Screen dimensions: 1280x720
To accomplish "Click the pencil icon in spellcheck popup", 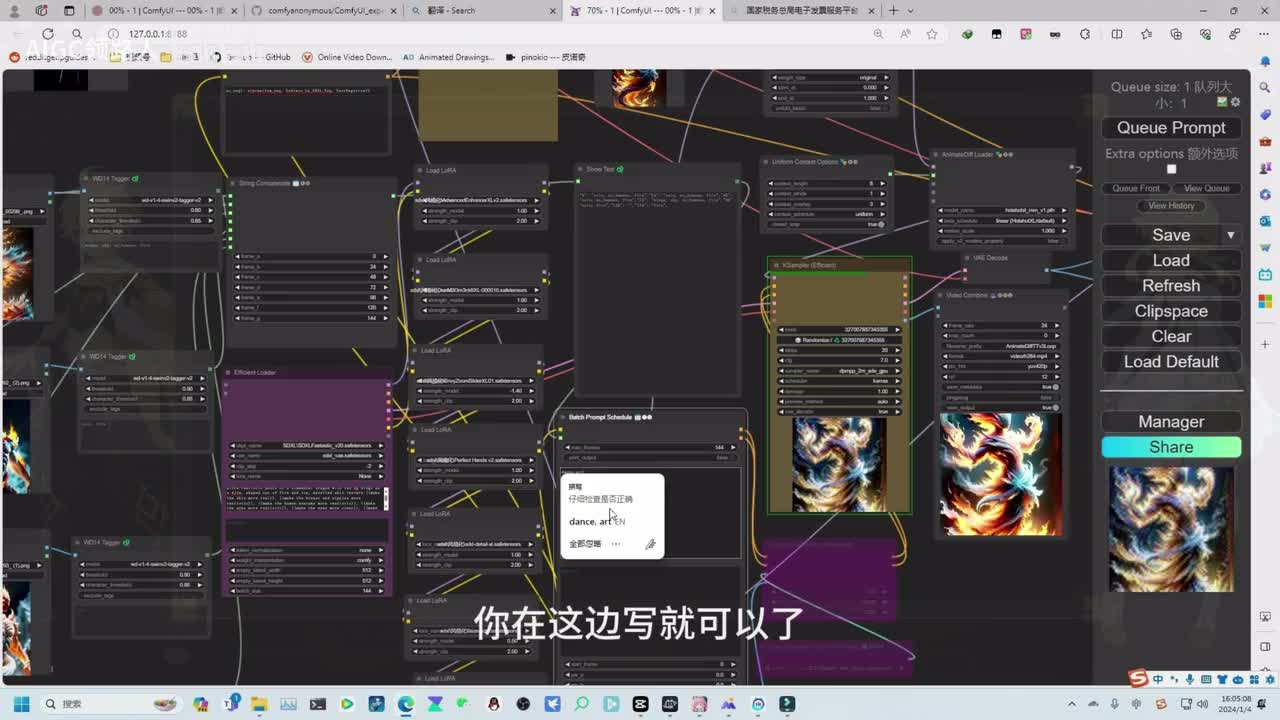I will click(x=650, y=544).
